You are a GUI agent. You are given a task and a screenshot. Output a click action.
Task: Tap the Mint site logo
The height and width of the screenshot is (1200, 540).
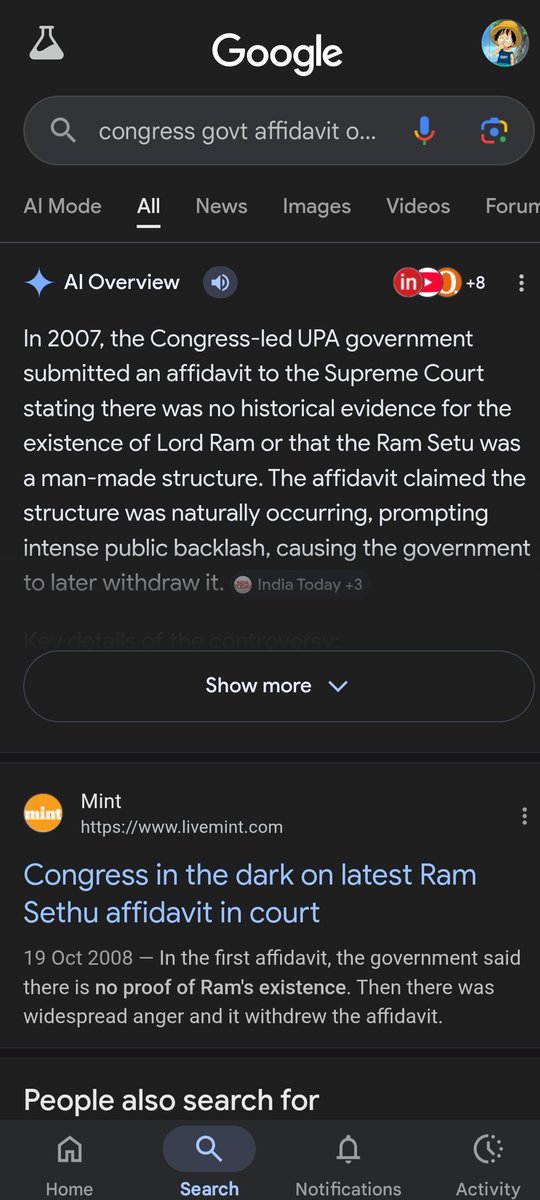[x=43, y=814]
